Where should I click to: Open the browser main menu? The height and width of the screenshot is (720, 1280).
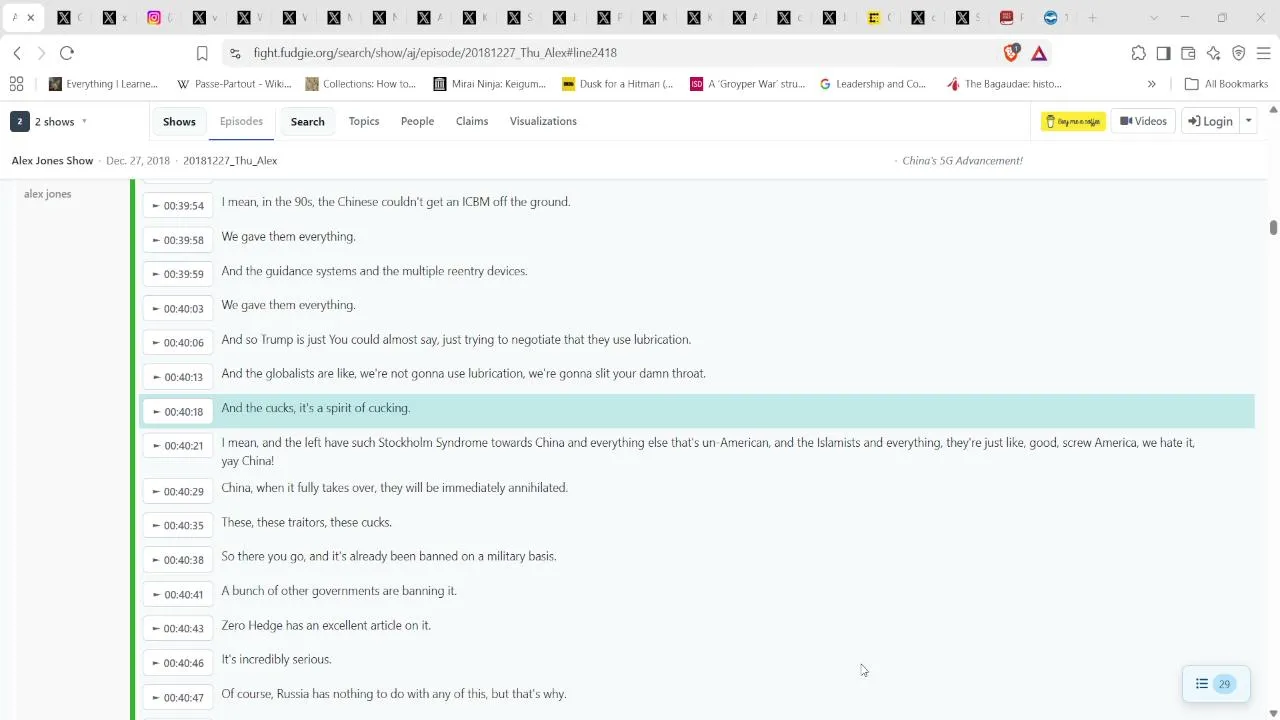click(1263, 53)
